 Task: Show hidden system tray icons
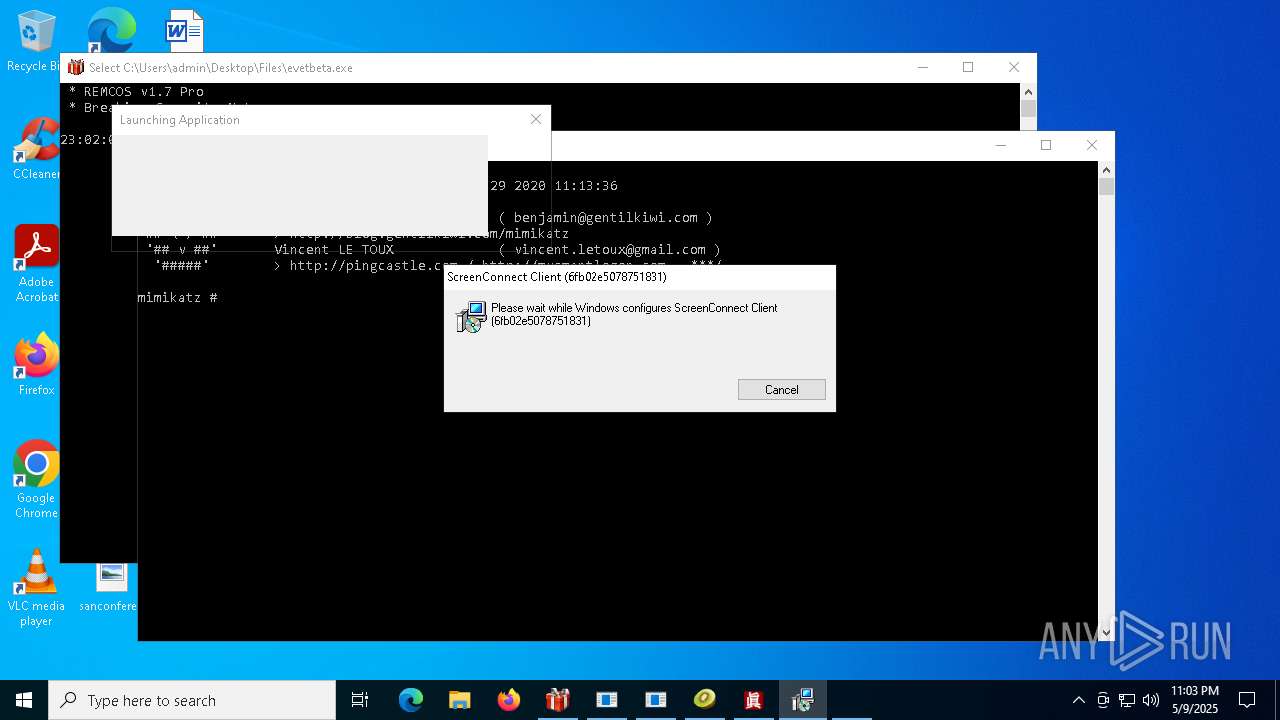[1078, 700]
